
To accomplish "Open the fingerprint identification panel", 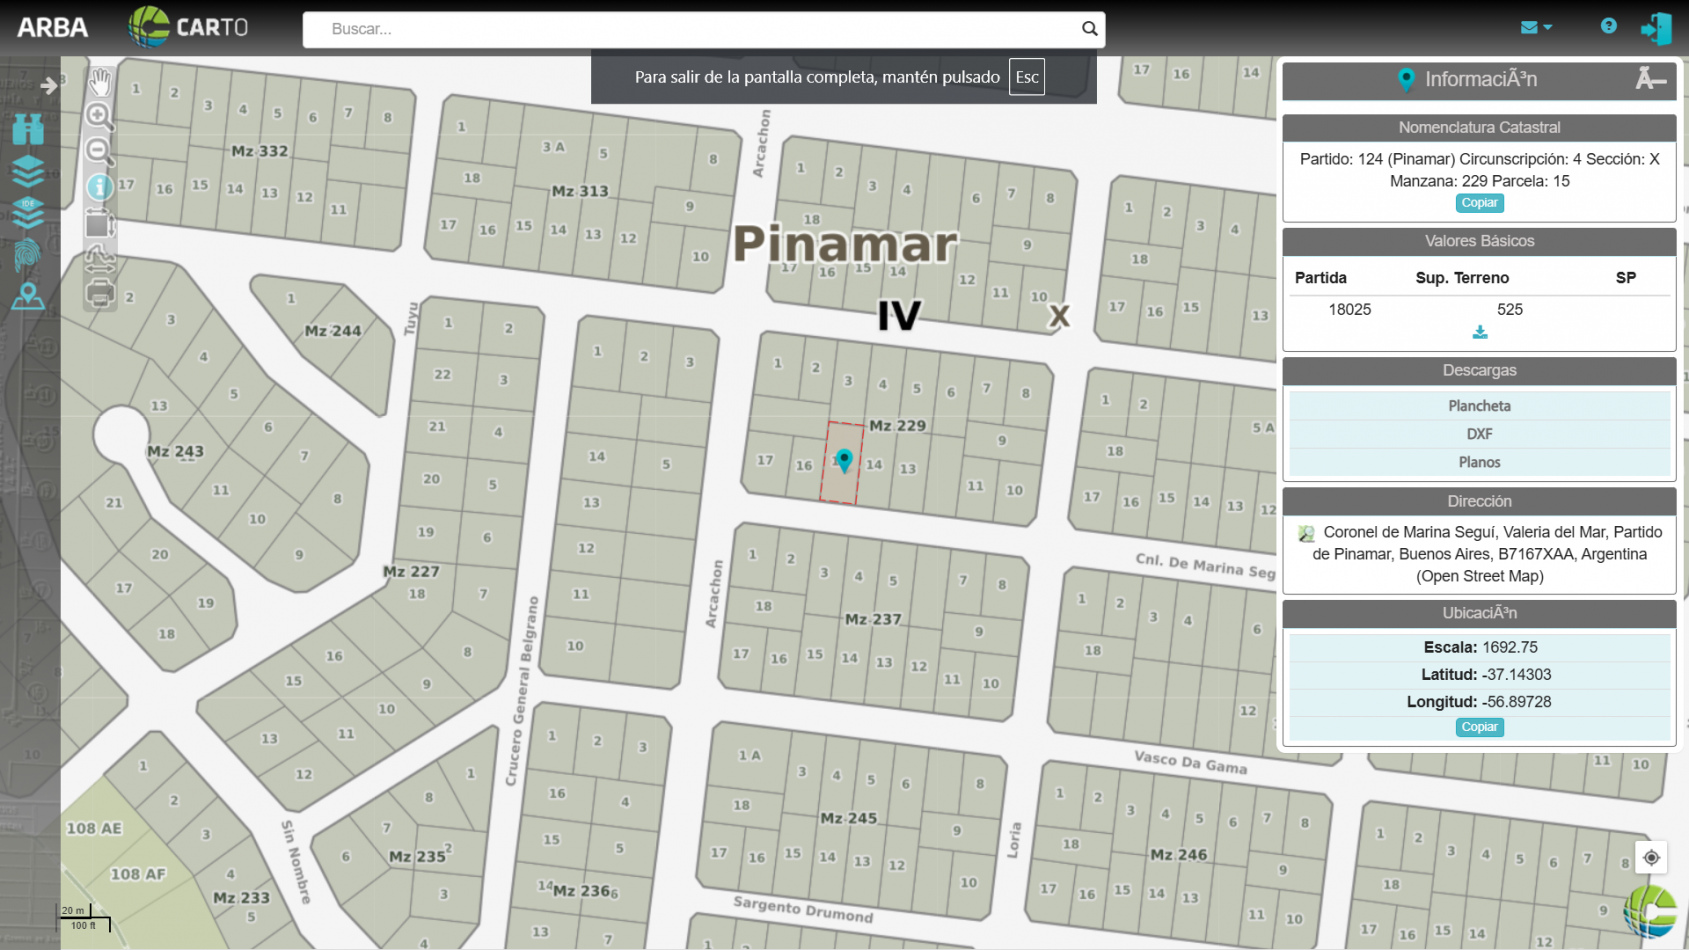I will pyautogui.click(x=28, y=255).
